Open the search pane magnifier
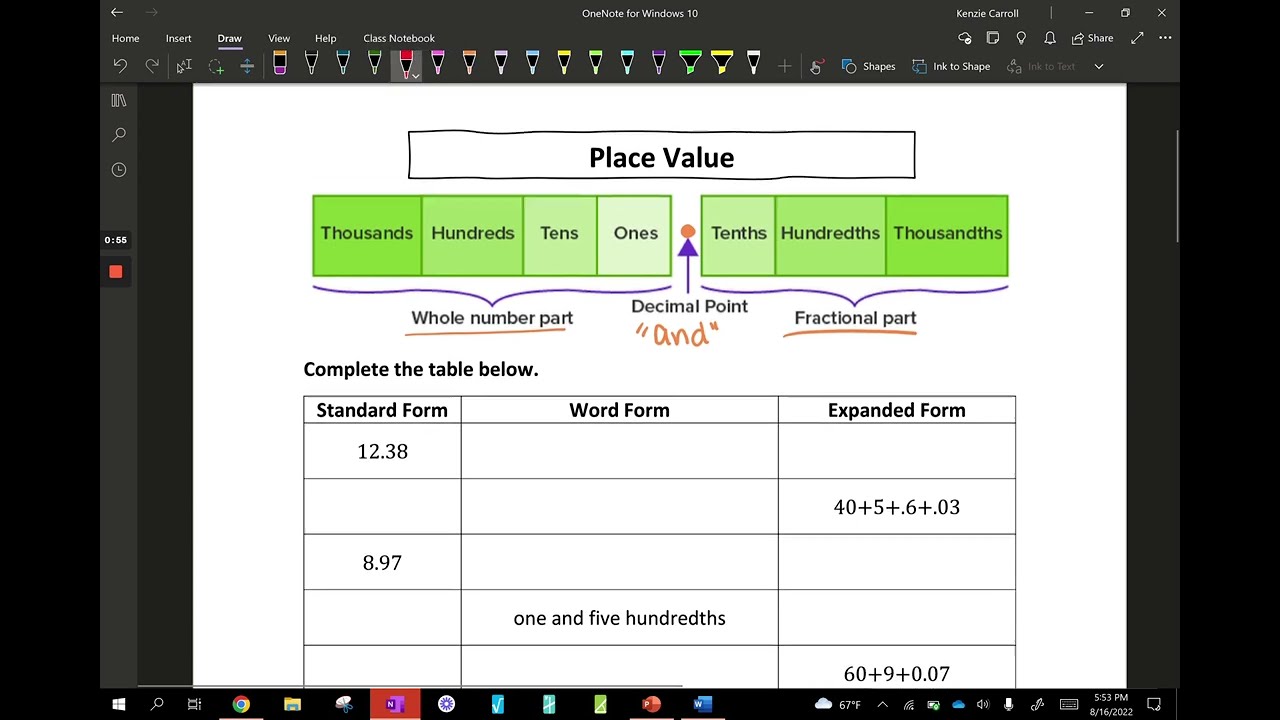 (119, 134)
